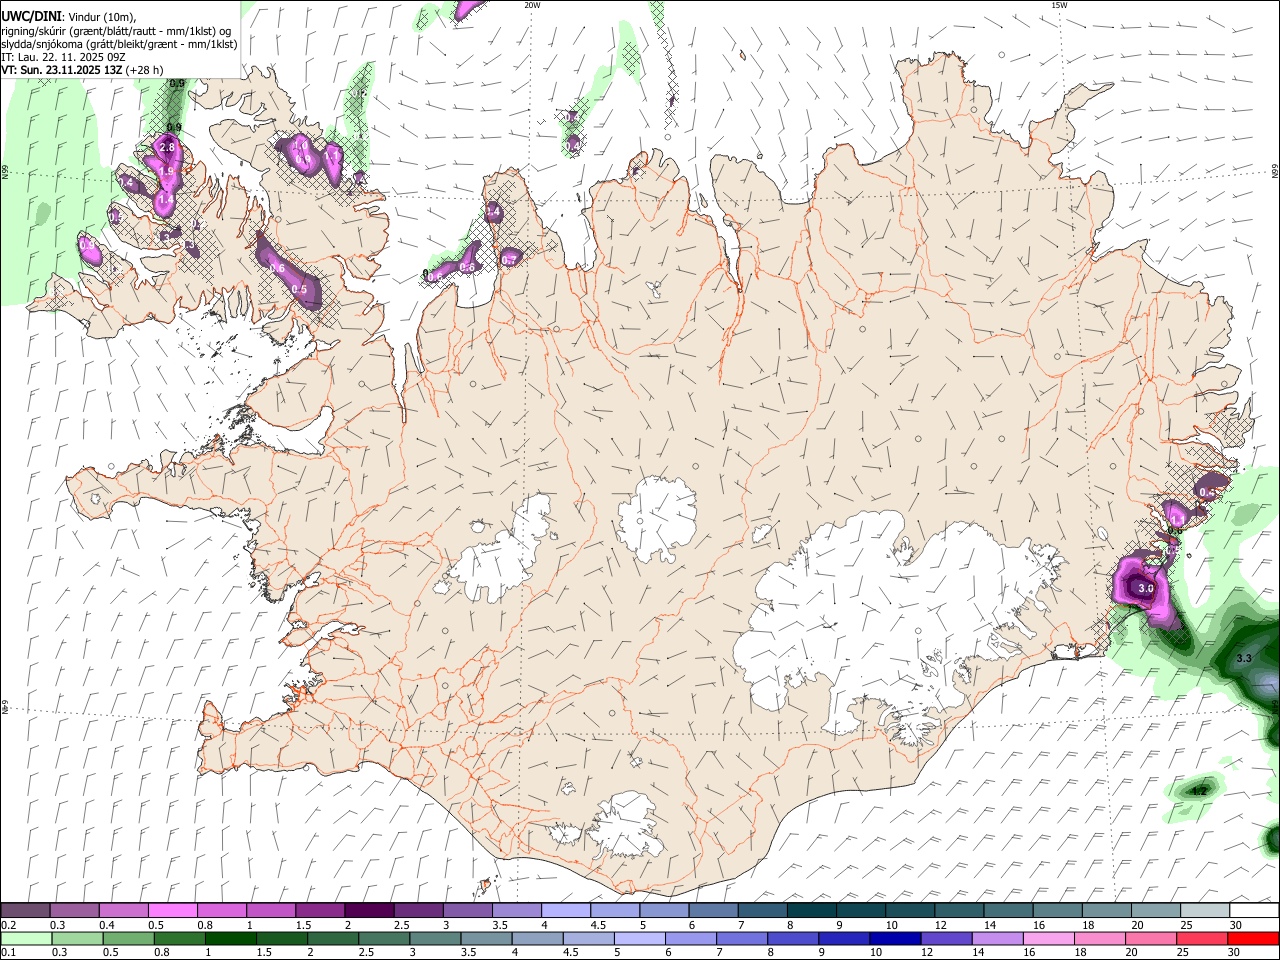This screenshot has width=1280, height=960.
Task: Click the 3.0 snowfall value on east coast
Action: coord(1146,589)
